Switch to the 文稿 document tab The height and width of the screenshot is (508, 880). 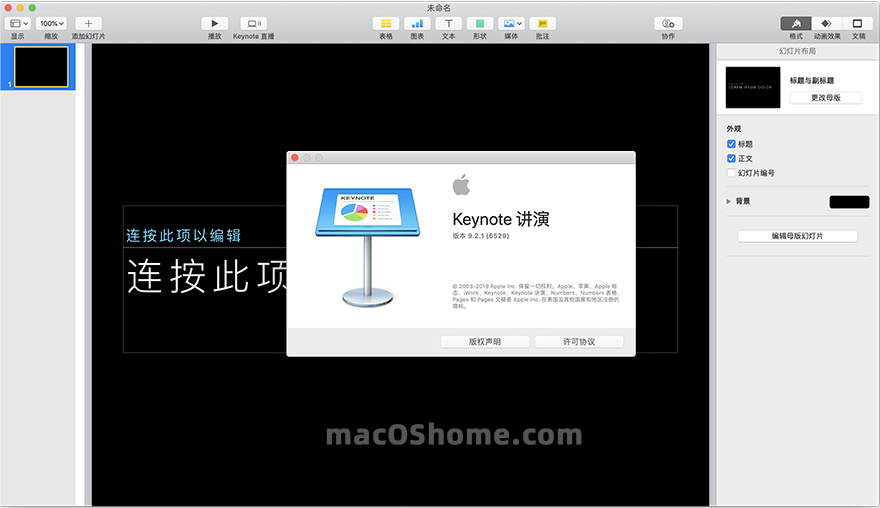857,23
